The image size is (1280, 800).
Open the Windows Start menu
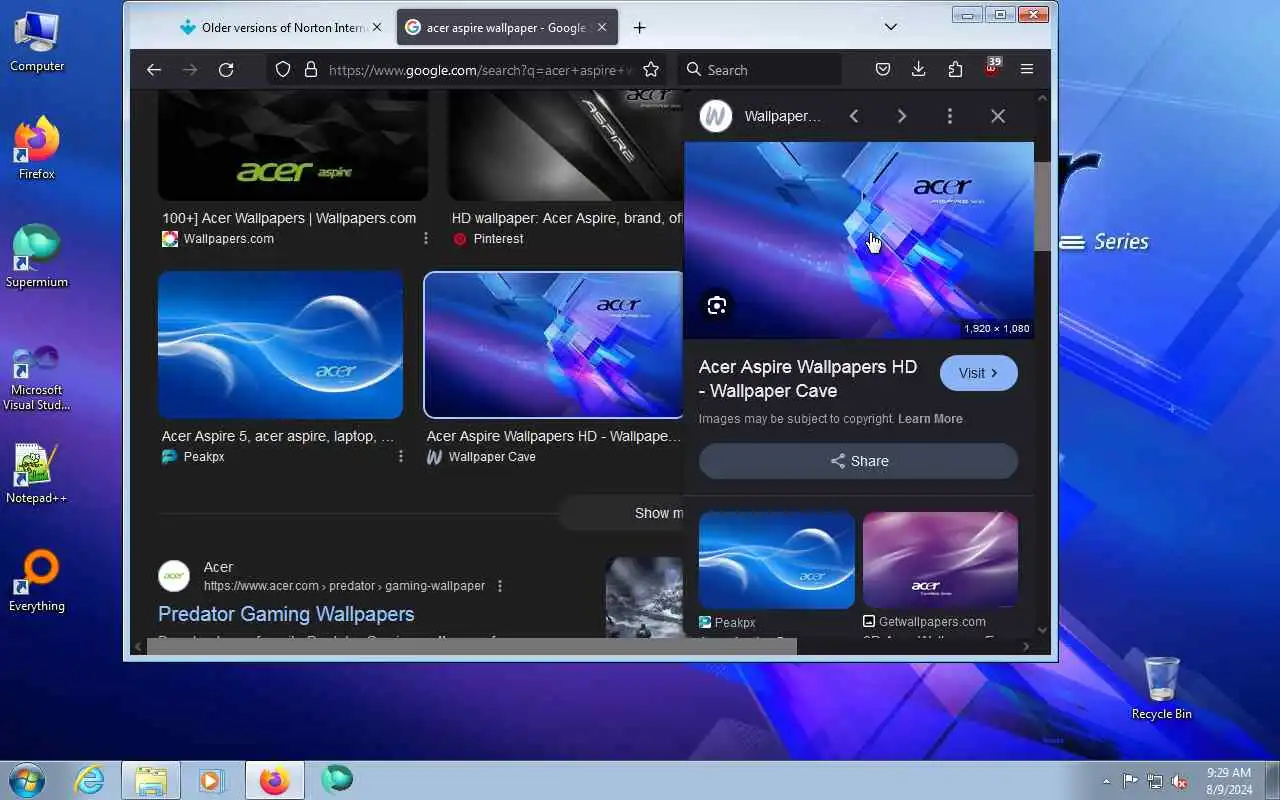tap(27, 780)
